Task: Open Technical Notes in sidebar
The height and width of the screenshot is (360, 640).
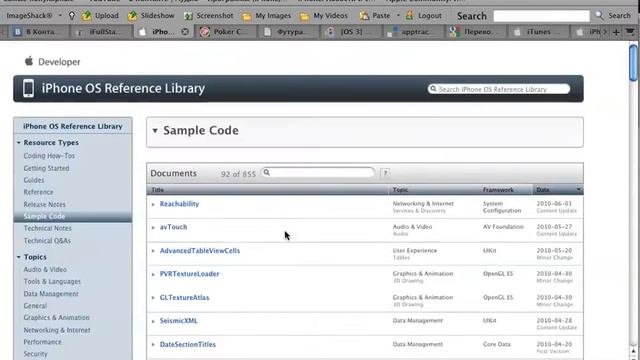Action: 47,228
